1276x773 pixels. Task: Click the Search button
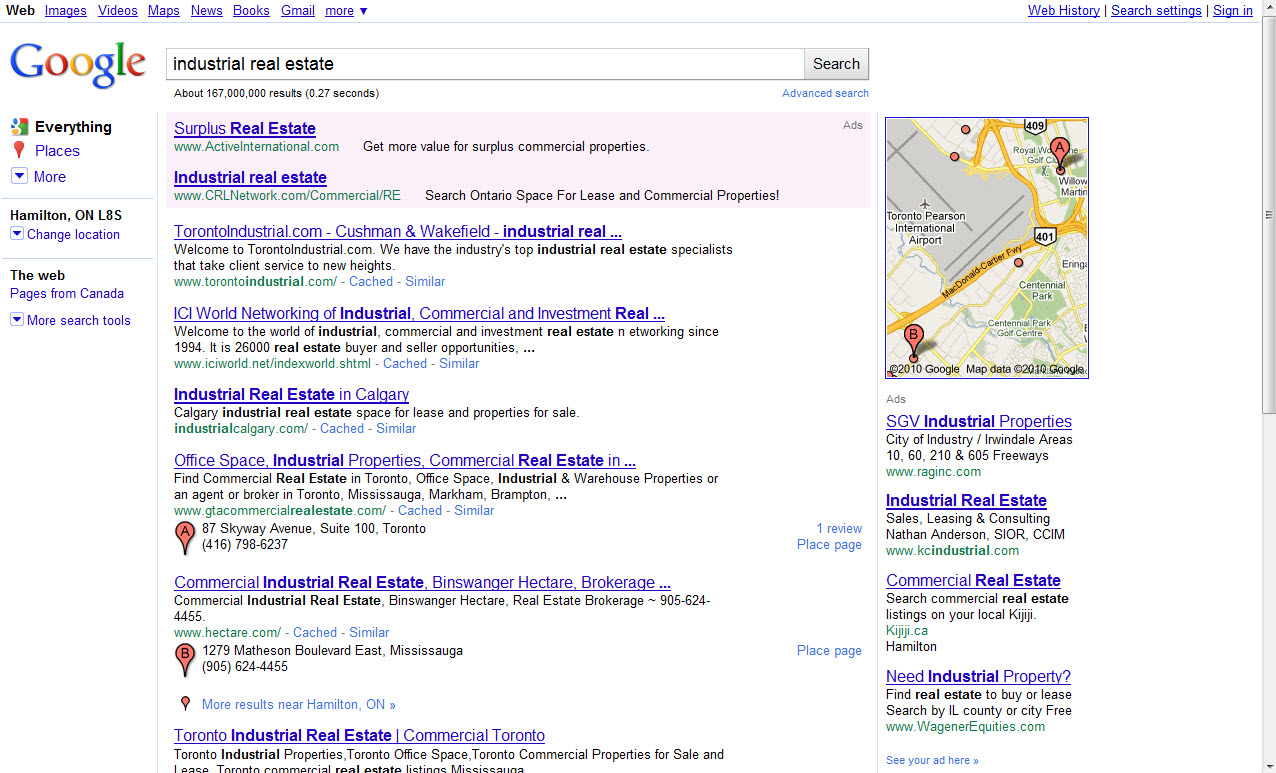(x=836, y=64)
